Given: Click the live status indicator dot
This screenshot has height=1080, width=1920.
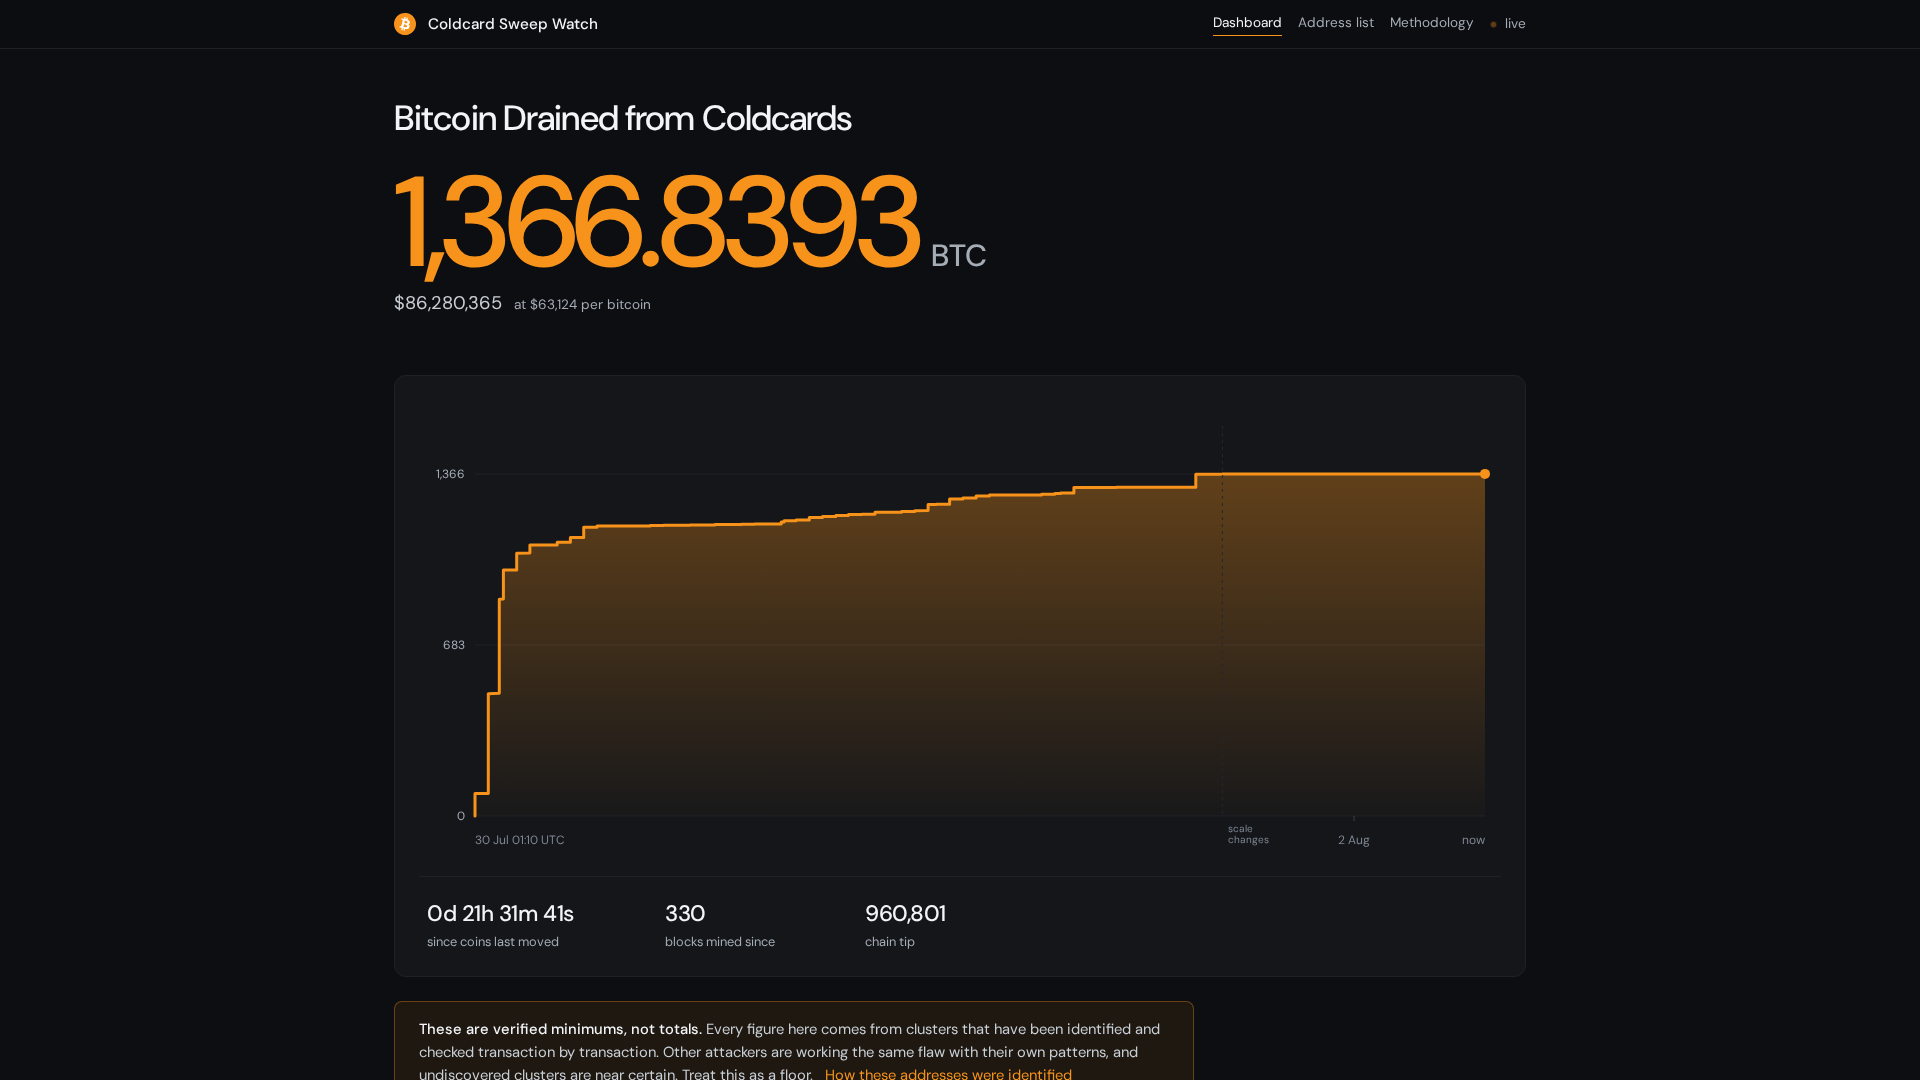Looking at the screenshot, I should point(1493,25).
